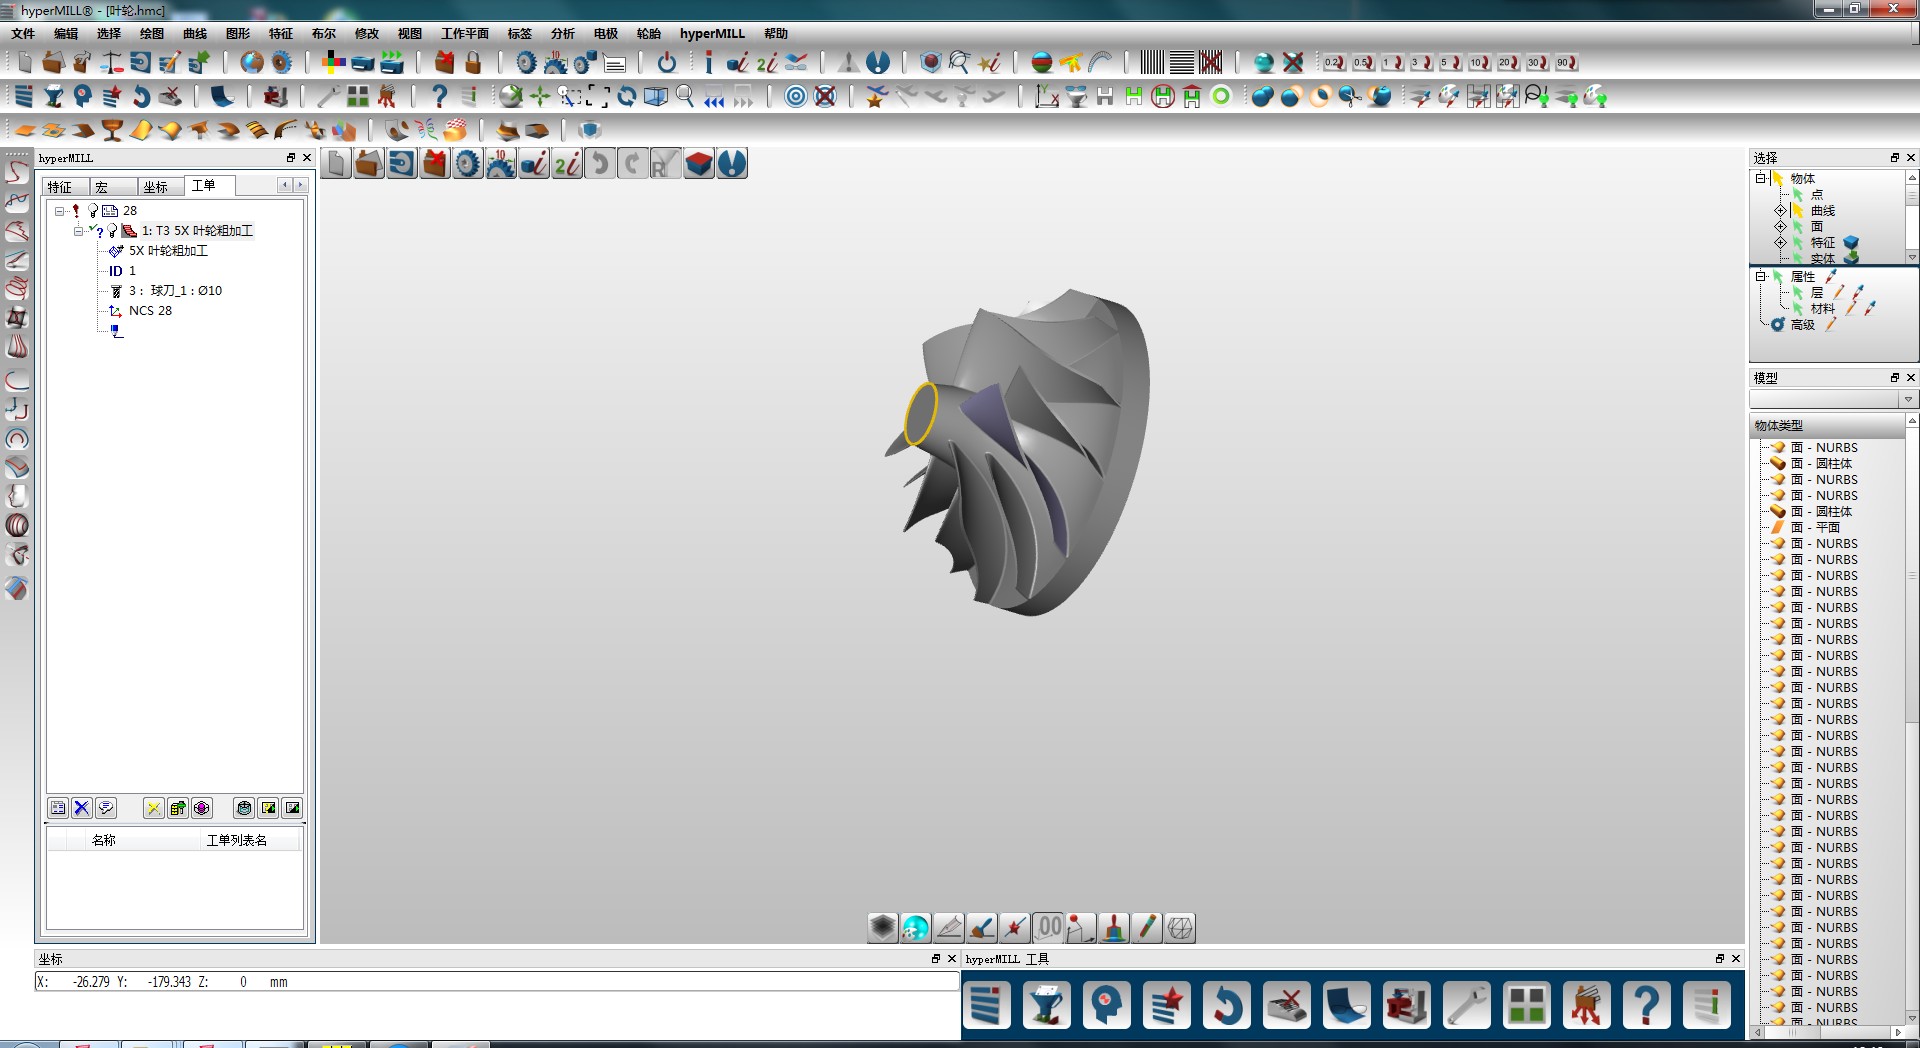
Task: Open the 文件 menu
Action: (x=23, y=34)
